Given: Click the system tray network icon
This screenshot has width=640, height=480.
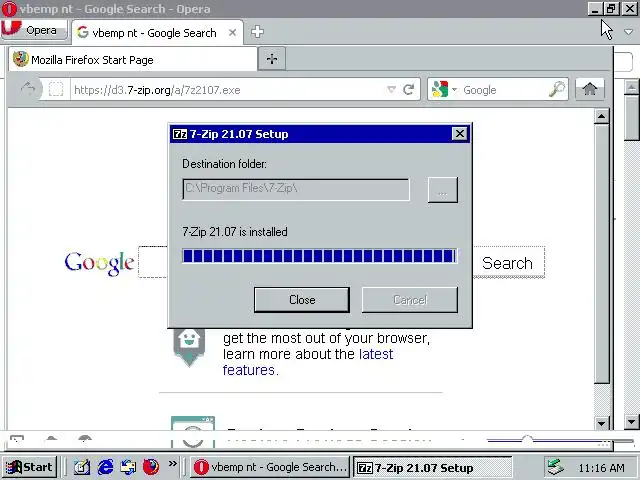Looking at the screenshot, I should [x=555, y=467].
